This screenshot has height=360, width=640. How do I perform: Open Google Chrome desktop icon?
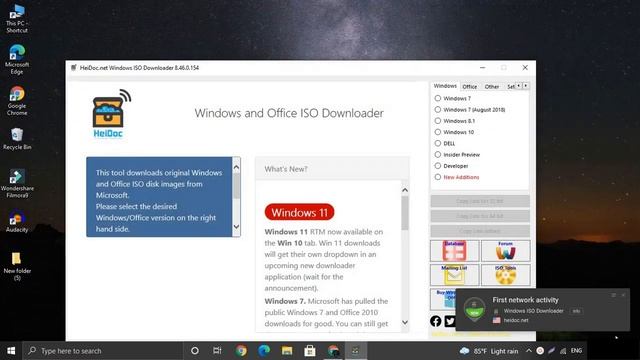click(x=17, y=101)
